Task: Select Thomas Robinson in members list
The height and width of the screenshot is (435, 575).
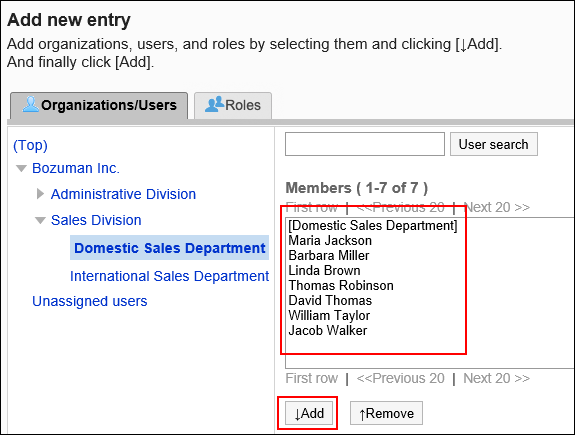Action: pyautogui.click(x=341, y=285)
